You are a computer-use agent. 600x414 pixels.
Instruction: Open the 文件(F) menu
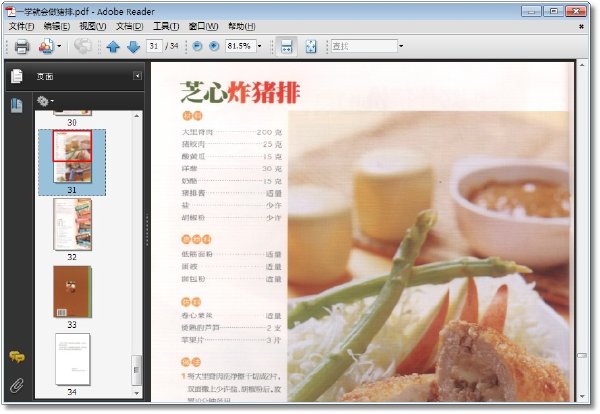pyautogui.click(x=21, y=26)
